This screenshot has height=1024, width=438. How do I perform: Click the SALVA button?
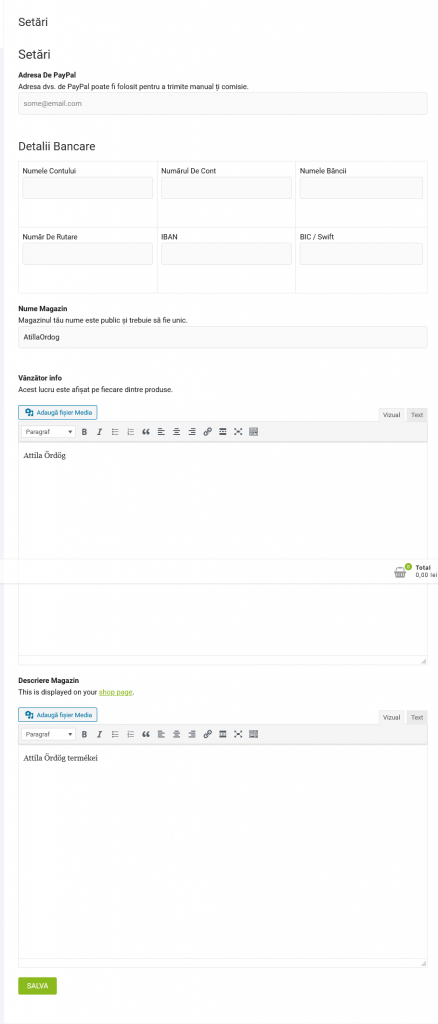(37, 985)
